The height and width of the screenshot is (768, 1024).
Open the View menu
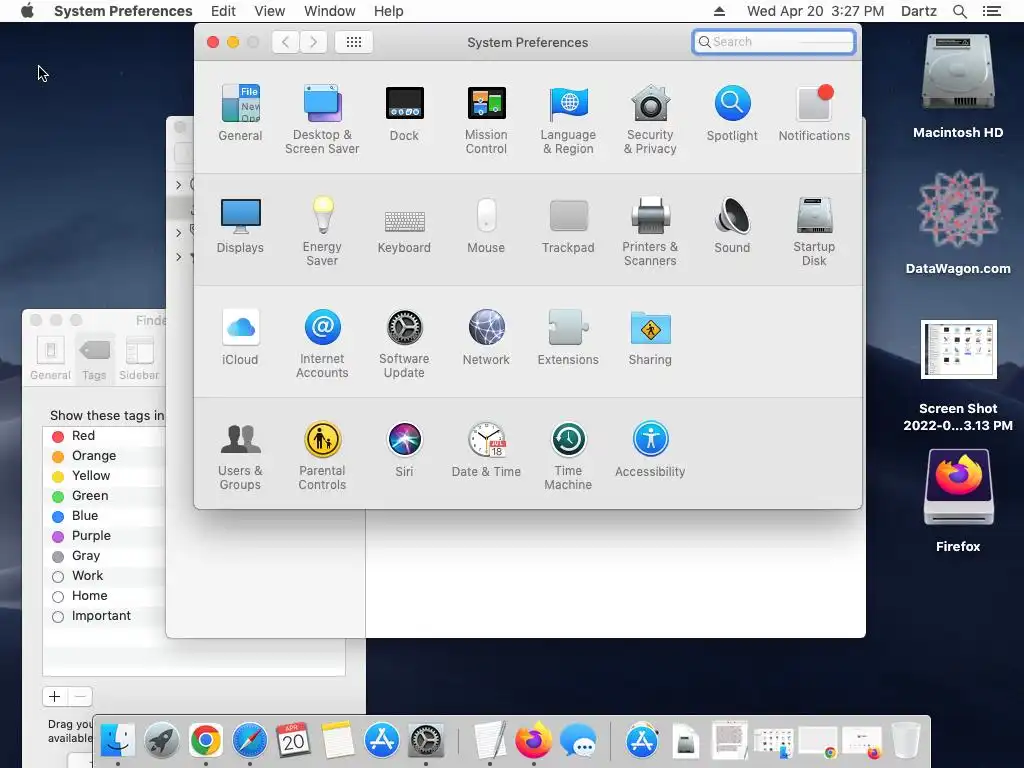pyautogui.click(x=269, y=11)
